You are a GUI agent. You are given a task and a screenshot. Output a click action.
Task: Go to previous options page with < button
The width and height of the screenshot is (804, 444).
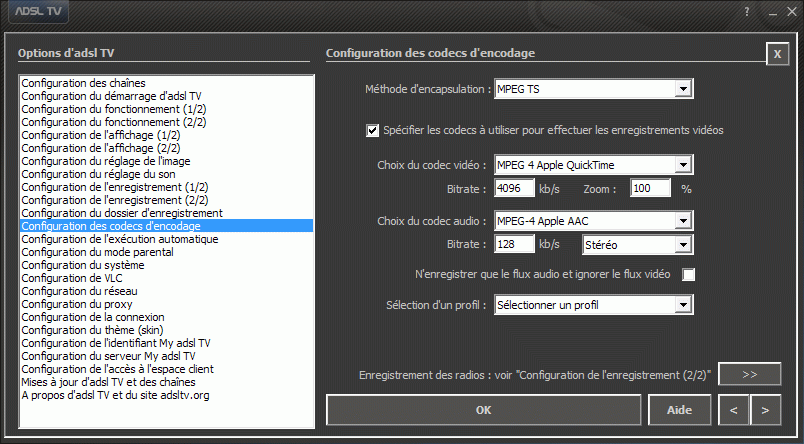(x=734, y=410)
